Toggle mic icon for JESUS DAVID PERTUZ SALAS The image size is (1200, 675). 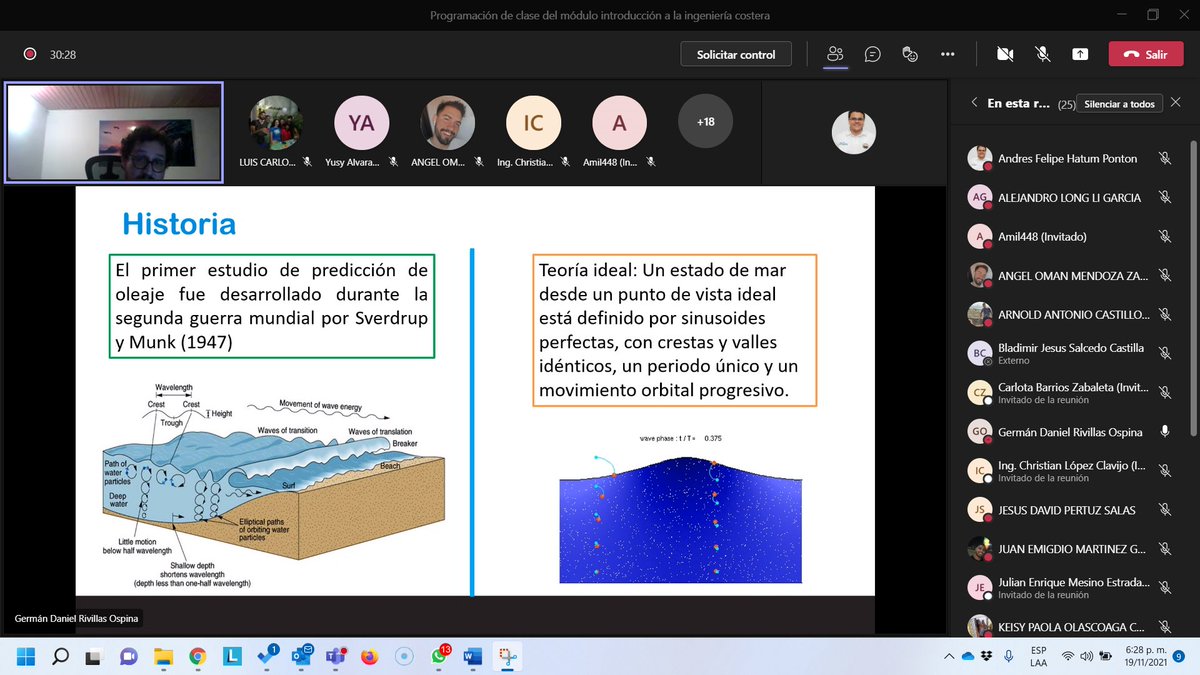coord(1165,510)
